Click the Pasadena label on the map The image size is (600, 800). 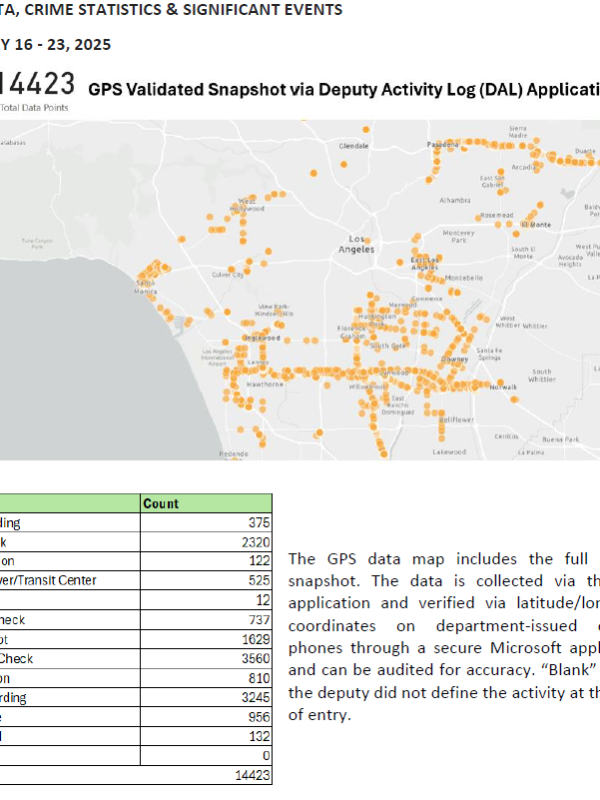coord(442,144)
